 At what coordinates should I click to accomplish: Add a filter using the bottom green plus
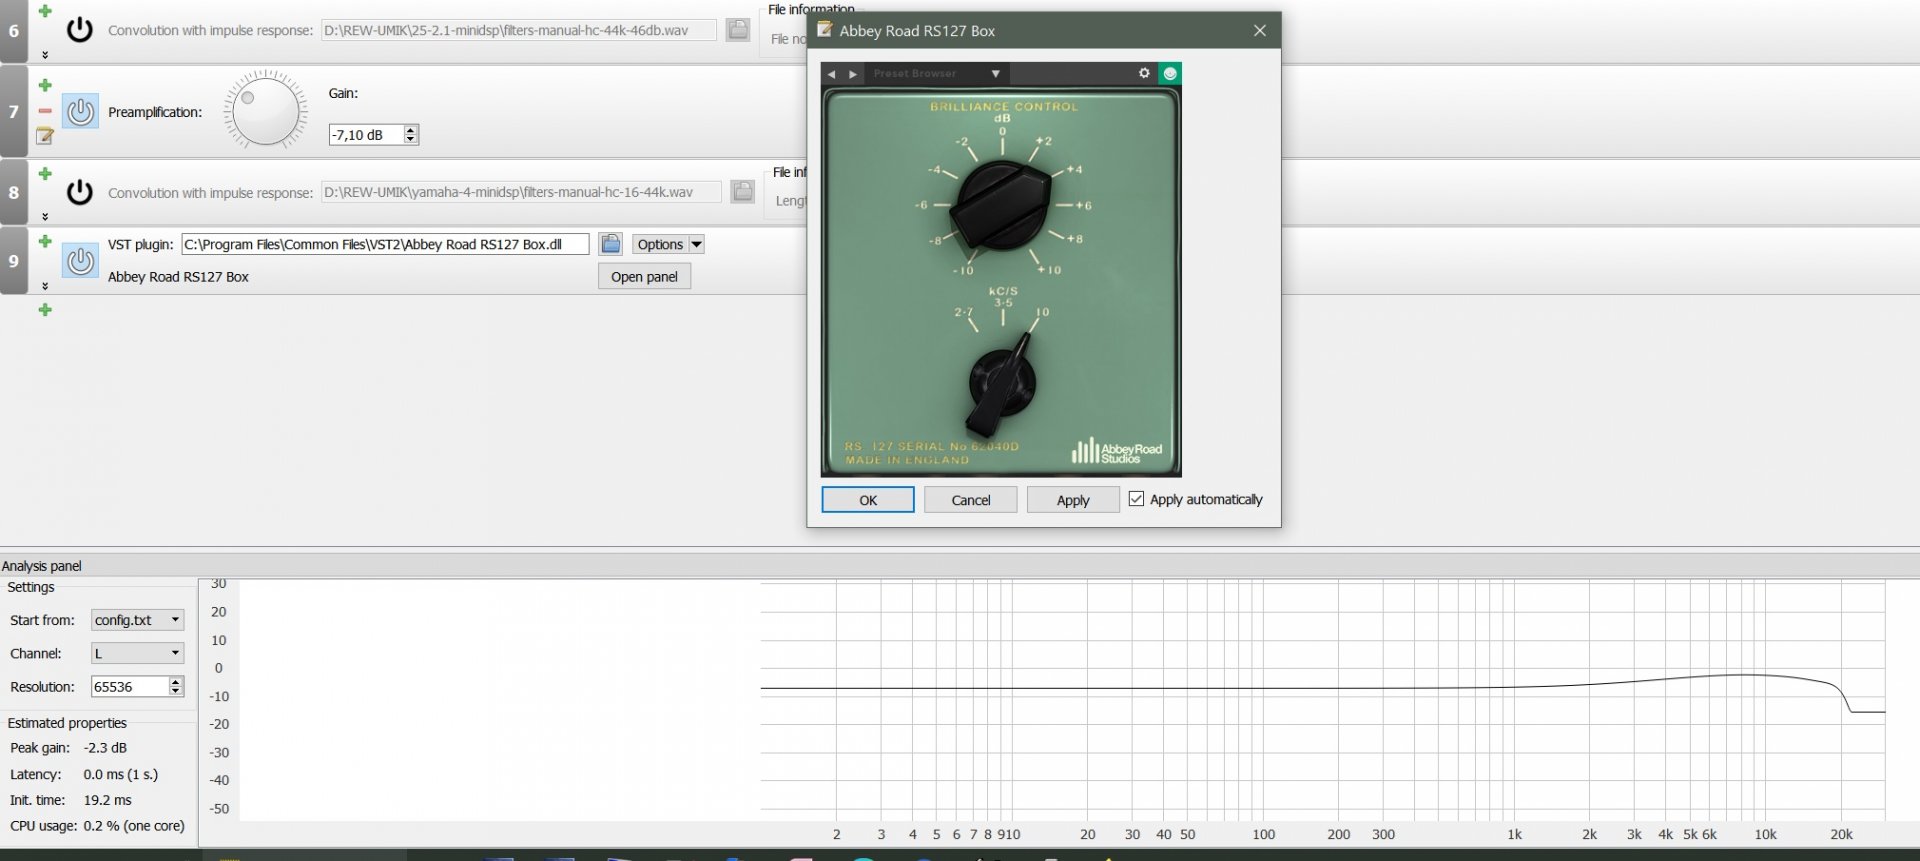click(x=45, y=310)
